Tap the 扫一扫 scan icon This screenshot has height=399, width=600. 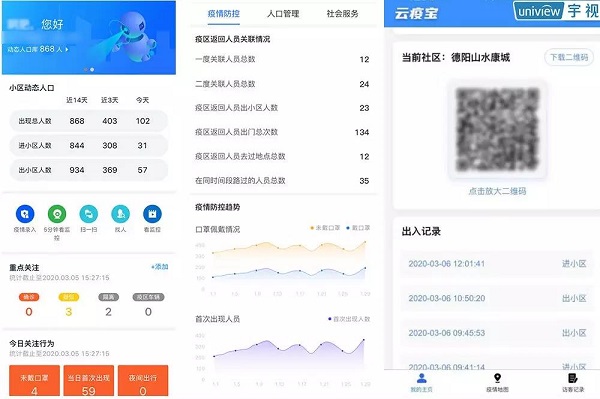coord(88,214)
